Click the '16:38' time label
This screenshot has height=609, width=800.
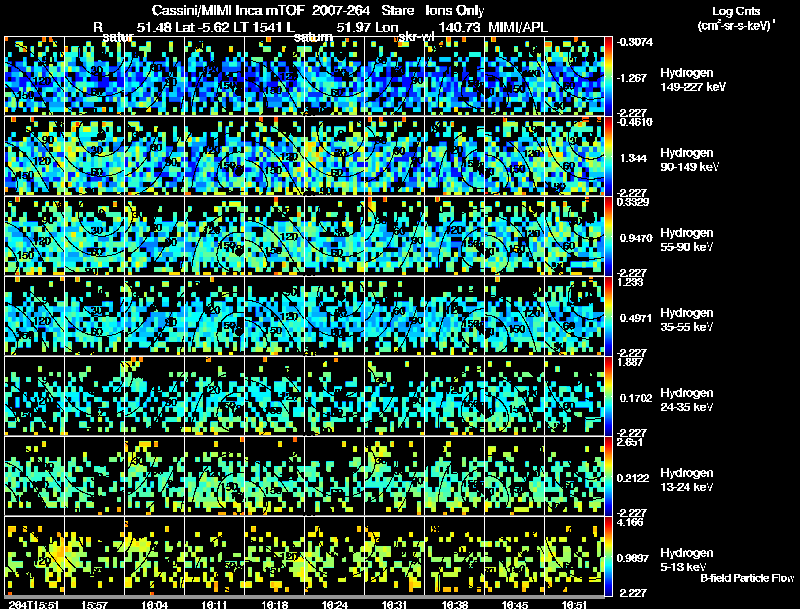pos(455,604)
